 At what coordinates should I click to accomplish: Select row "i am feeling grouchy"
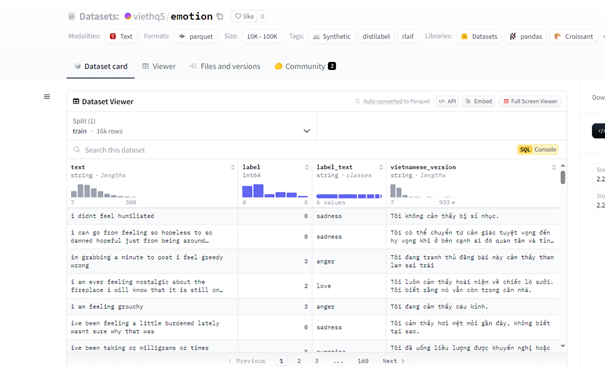click(x=313, y=307)
